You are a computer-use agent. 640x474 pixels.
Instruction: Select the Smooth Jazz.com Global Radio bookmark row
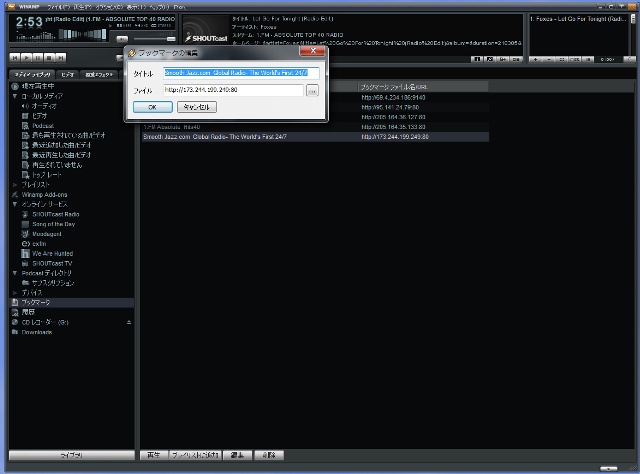pos(315,137)
